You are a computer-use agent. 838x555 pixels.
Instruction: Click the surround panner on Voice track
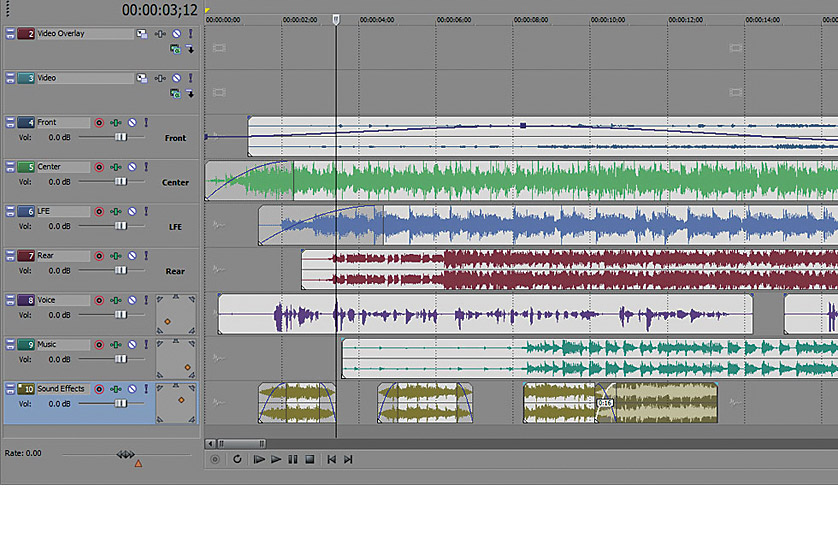pyautogui.click(x=176, y=315)
